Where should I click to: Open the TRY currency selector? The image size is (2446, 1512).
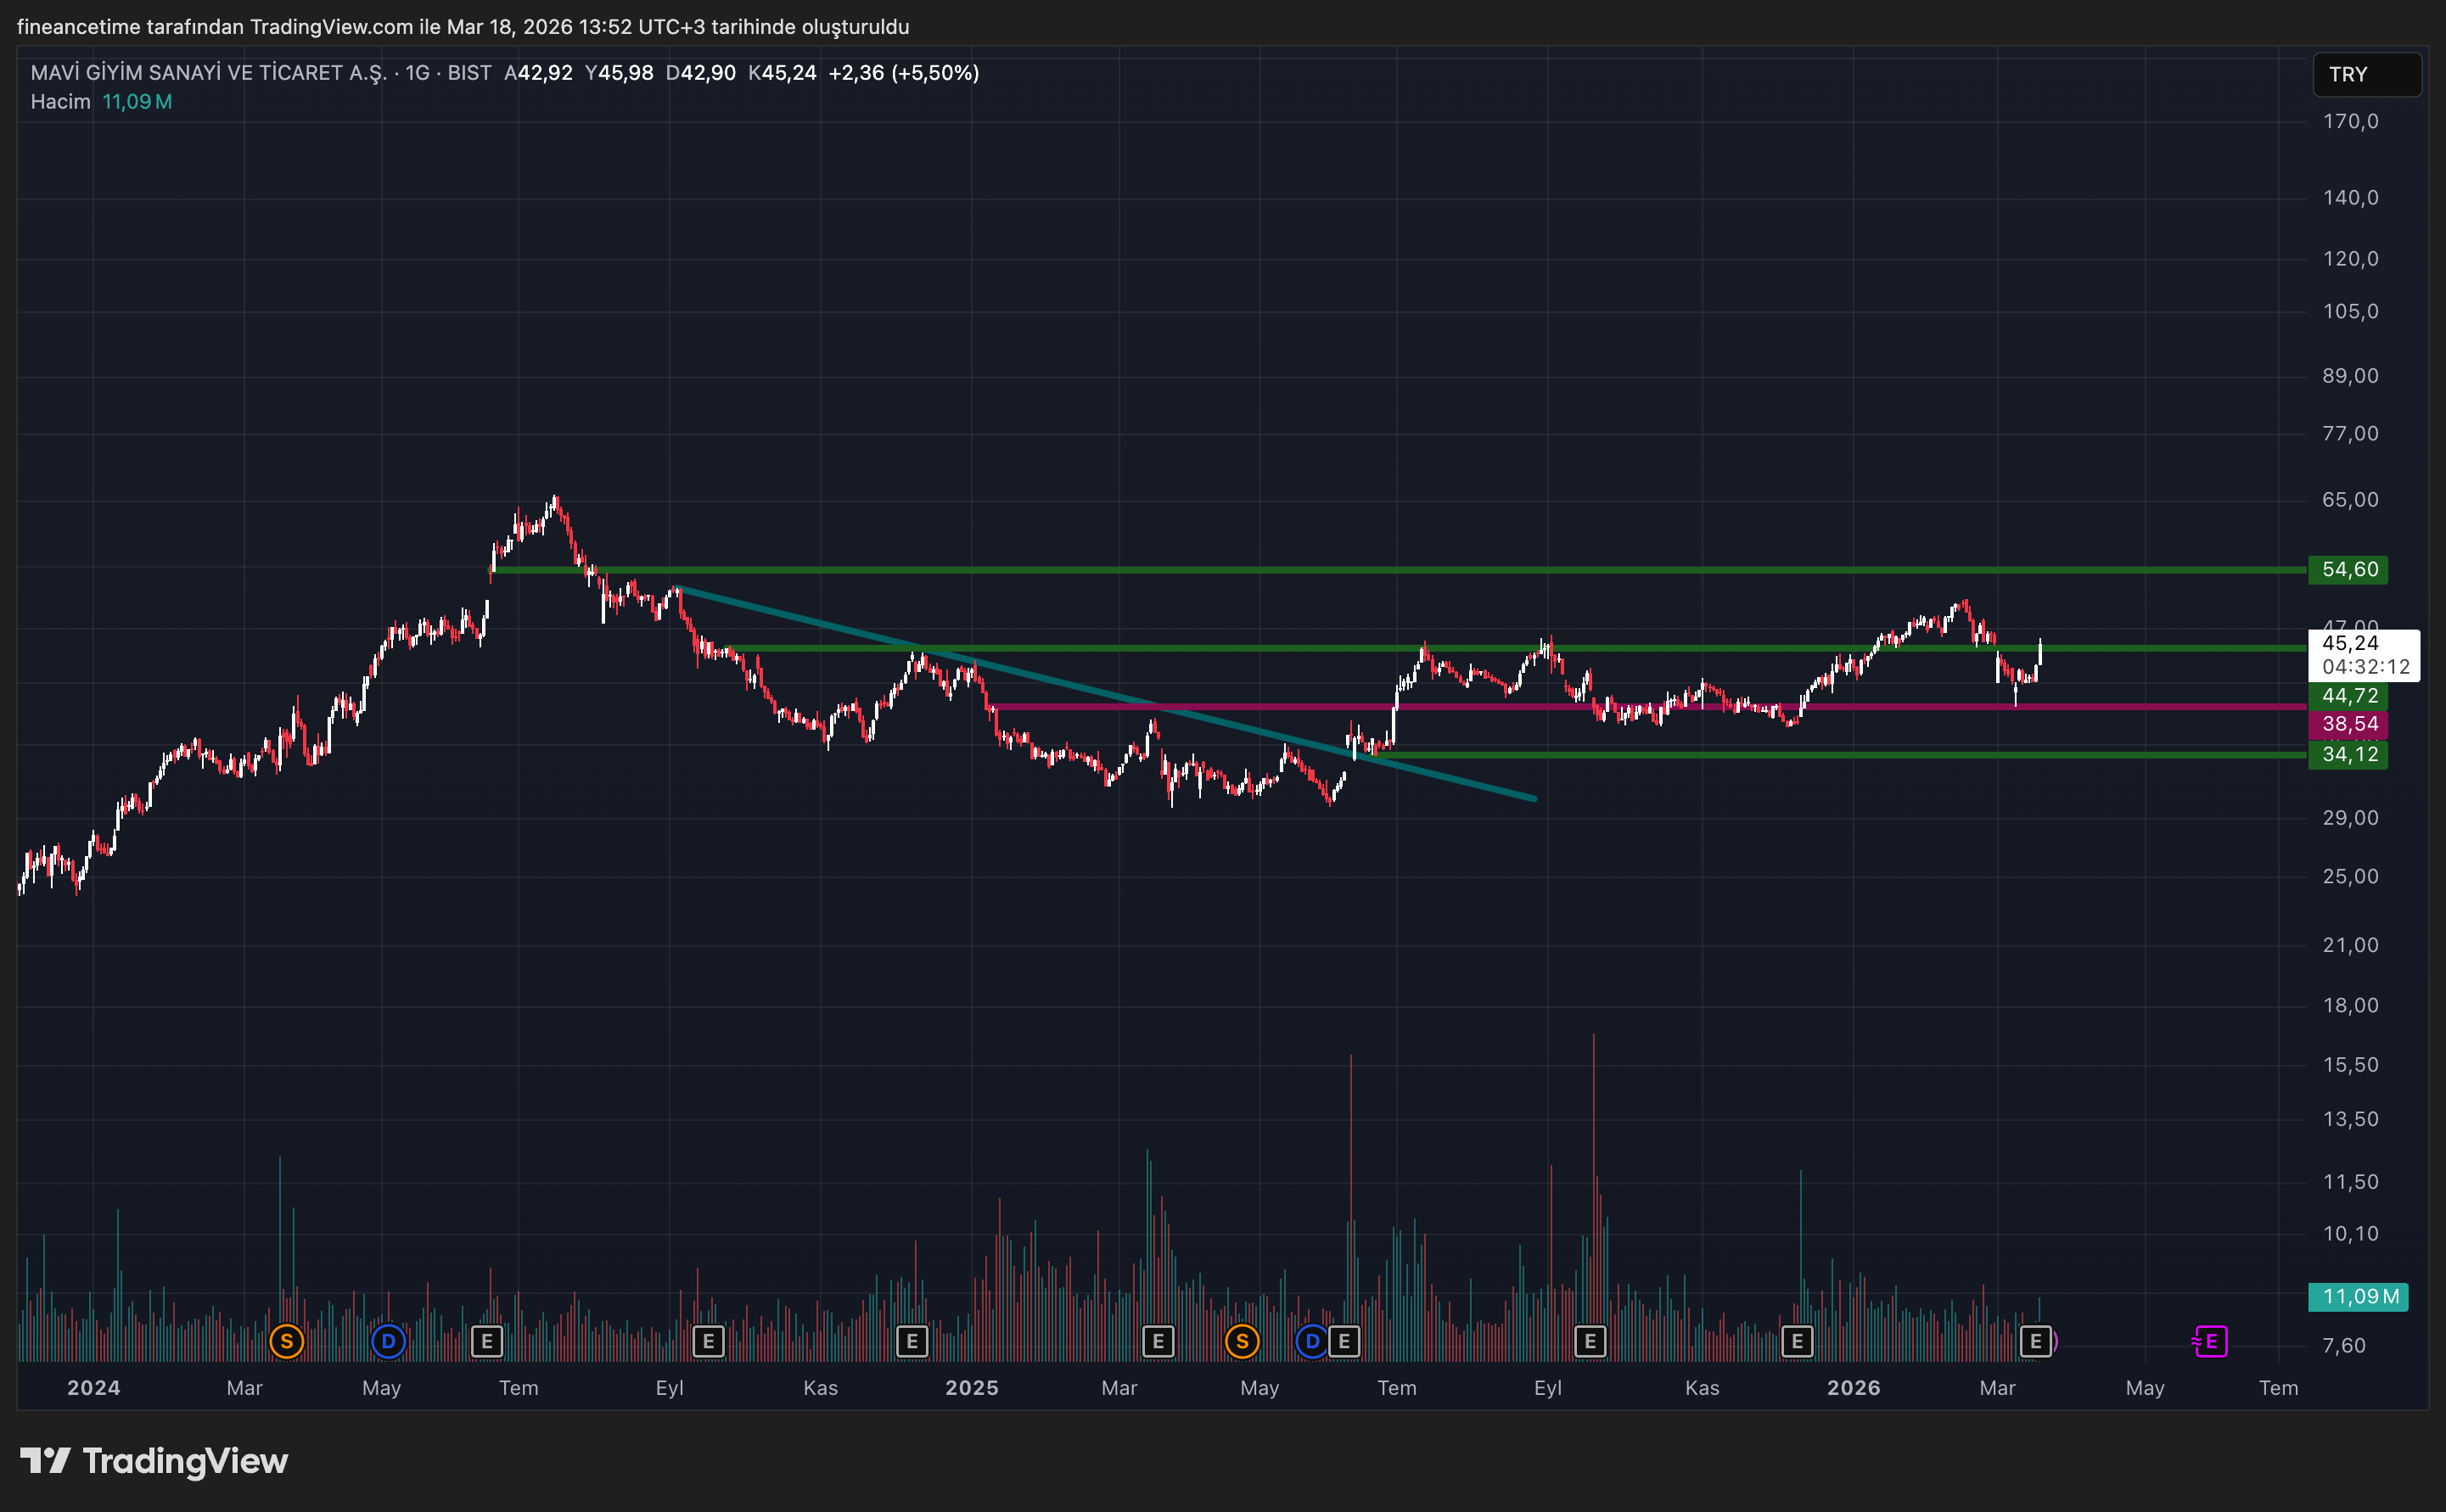tap(2366, 75)
